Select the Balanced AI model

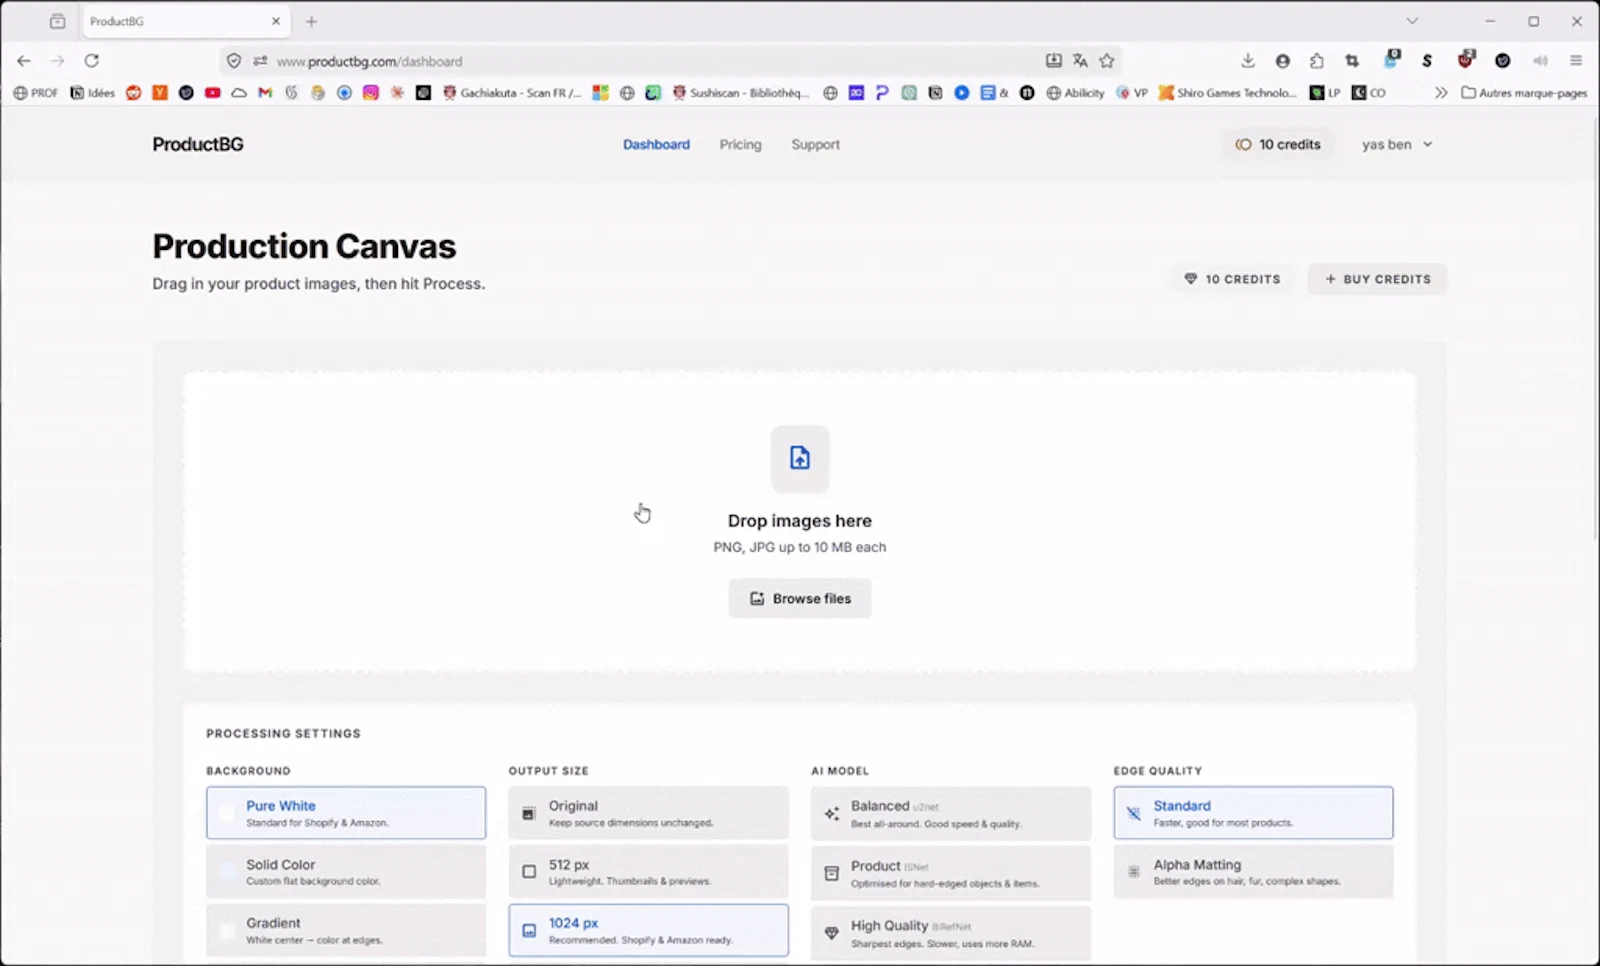point(951,813)
